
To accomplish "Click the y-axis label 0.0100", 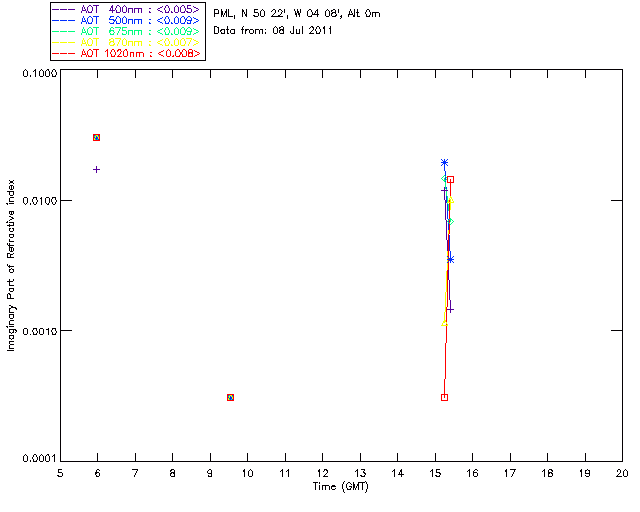I will tap(40, 201).
